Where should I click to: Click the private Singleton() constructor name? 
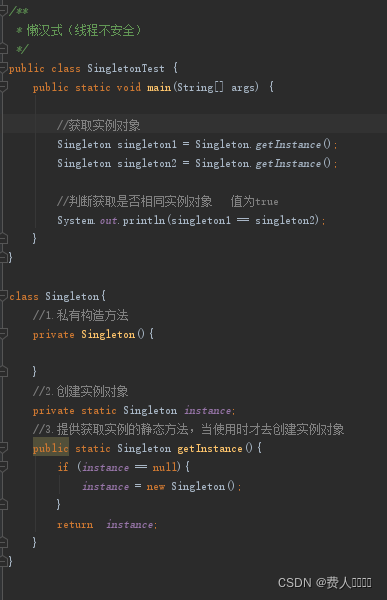pyautogui.click(x=108, y=334)
